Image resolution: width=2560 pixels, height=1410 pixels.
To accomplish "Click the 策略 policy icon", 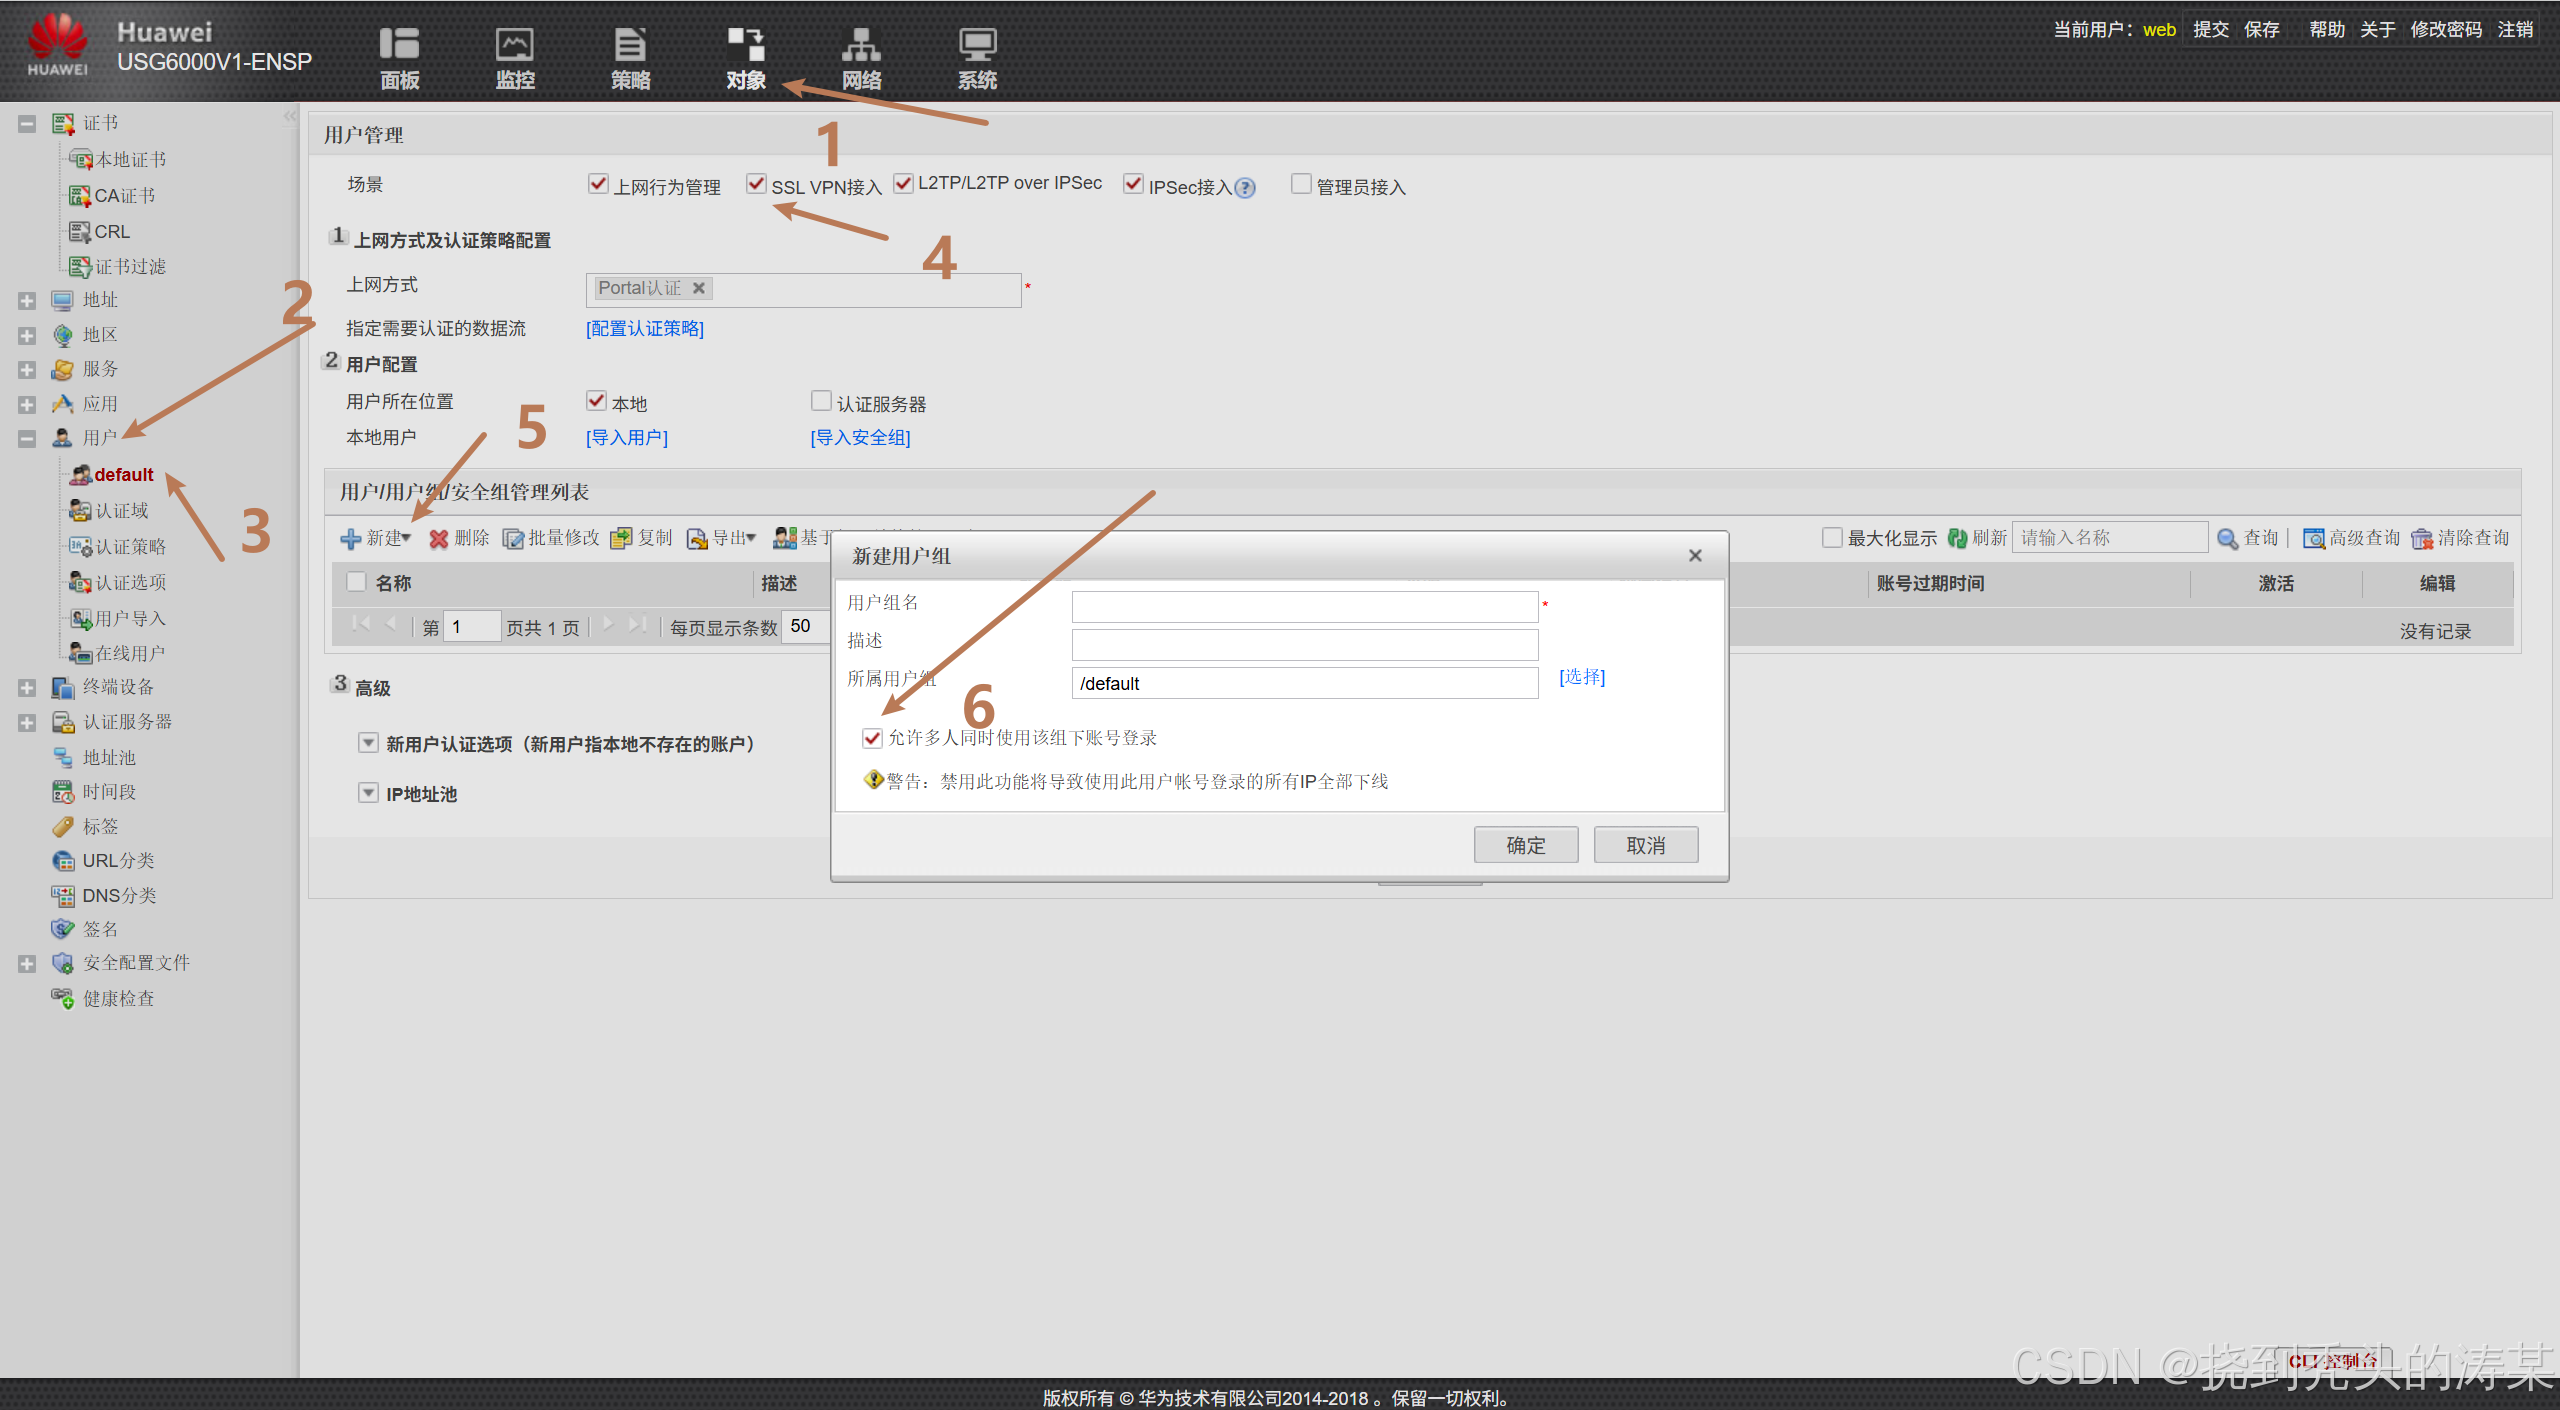I will 630,45.
